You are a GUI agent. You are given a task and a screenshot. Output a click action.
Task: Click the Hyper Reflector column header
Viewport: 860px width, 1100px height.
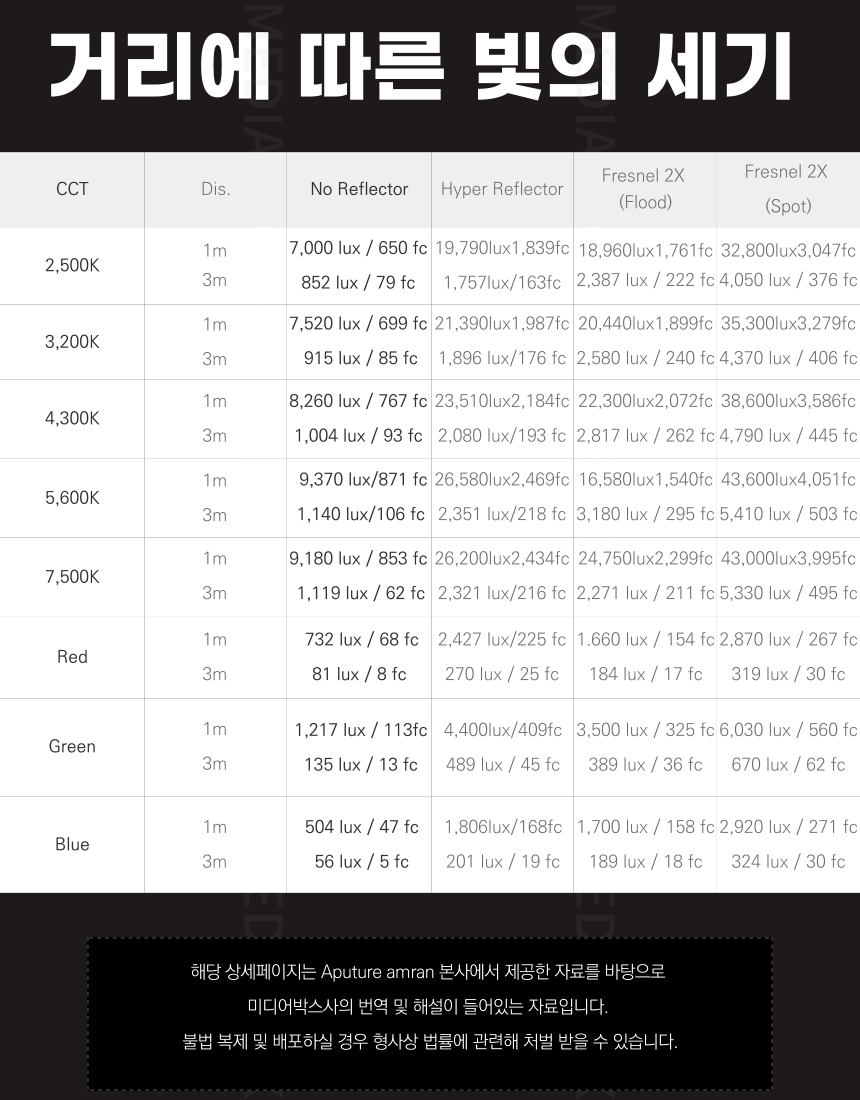pyautogui.click(x=502, y=189)
